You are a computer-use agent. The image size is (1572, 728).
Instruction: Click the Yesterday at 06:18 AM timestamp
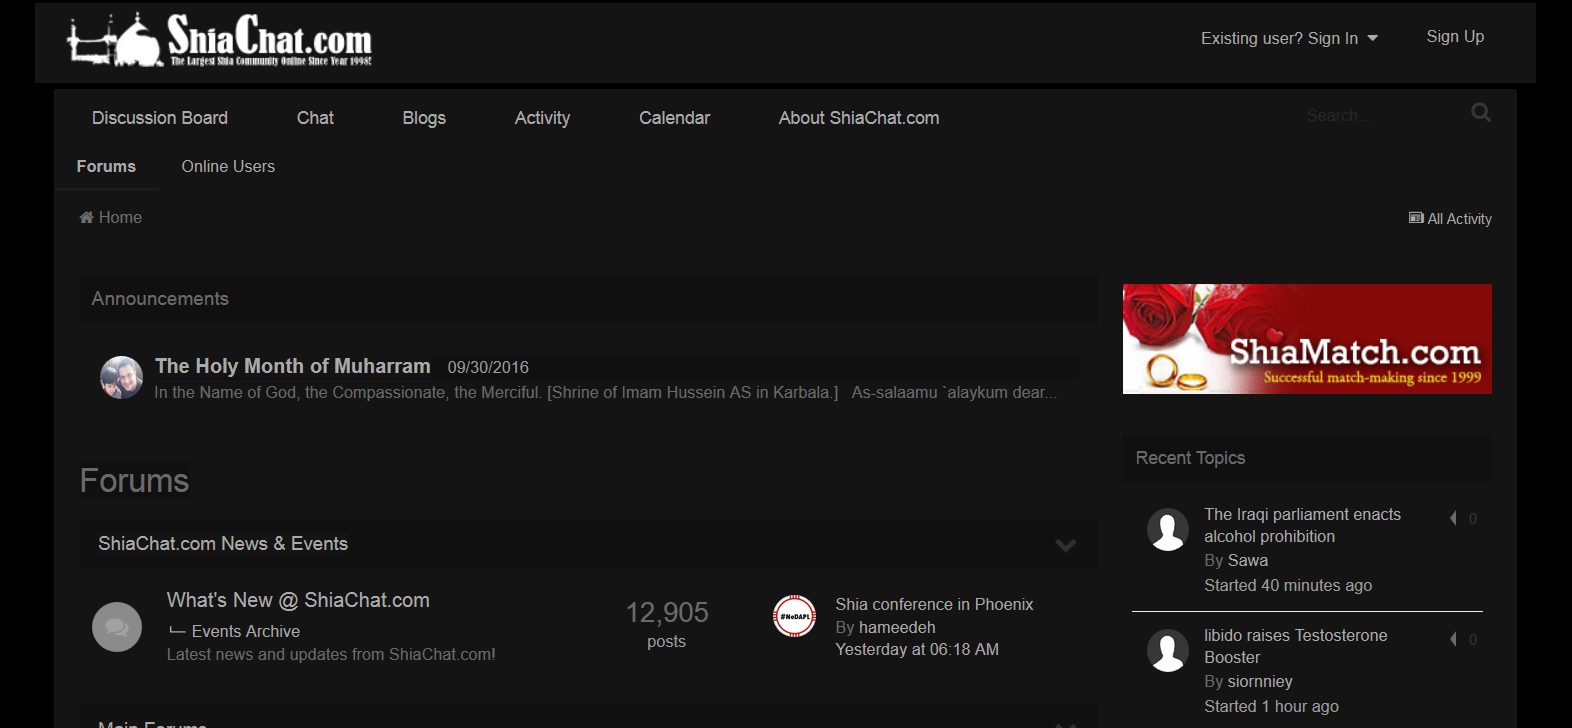tap(917, 649)
